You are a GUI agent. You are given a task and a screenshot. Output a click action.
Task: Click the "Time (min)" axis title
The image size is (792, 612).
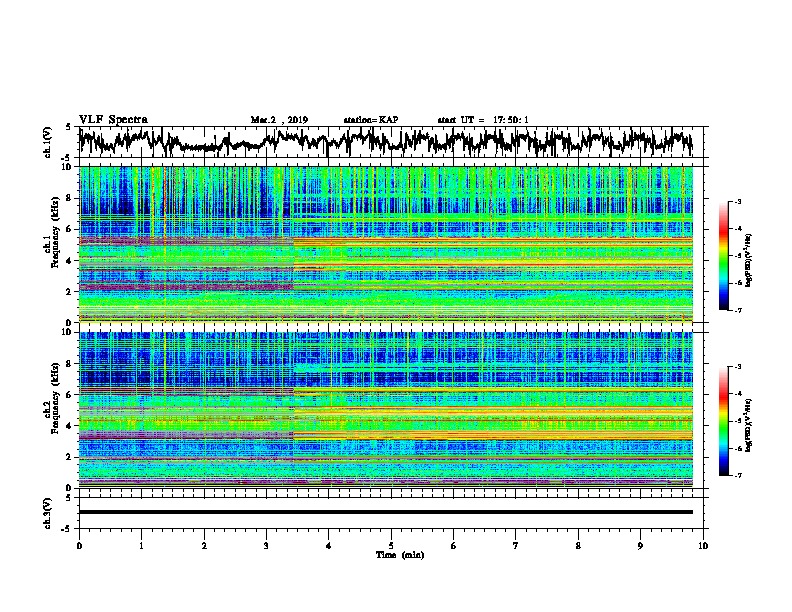[400, 555]
